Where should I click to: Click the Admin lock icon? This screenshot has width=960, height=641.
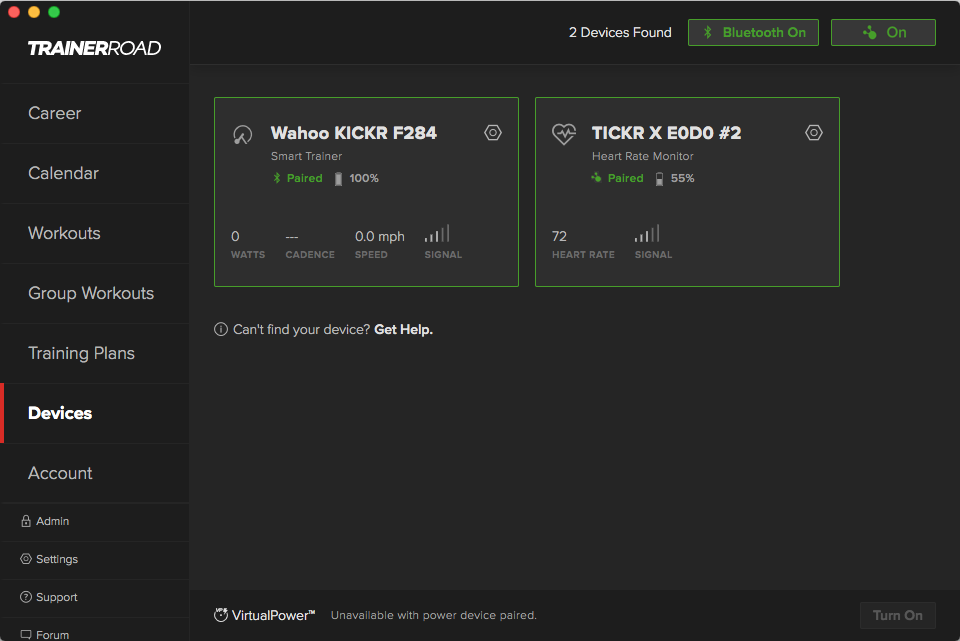(26, 521)
